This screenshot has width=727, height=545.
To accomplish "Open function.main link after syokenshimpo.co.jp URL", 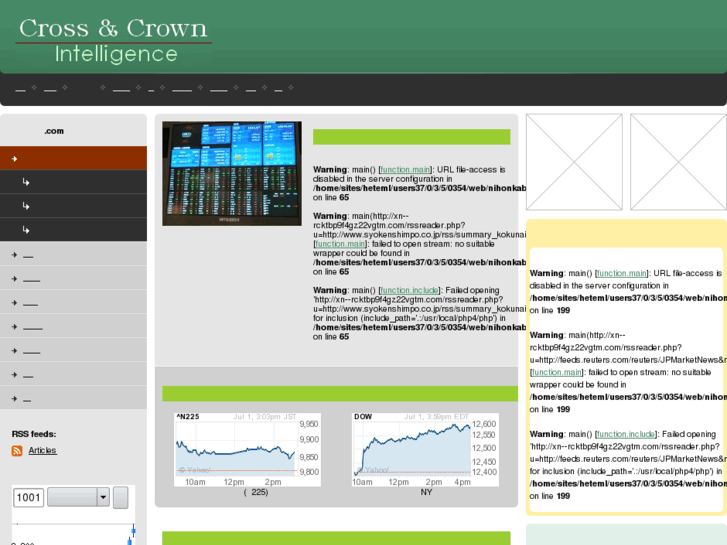I will tap(340, 244).
